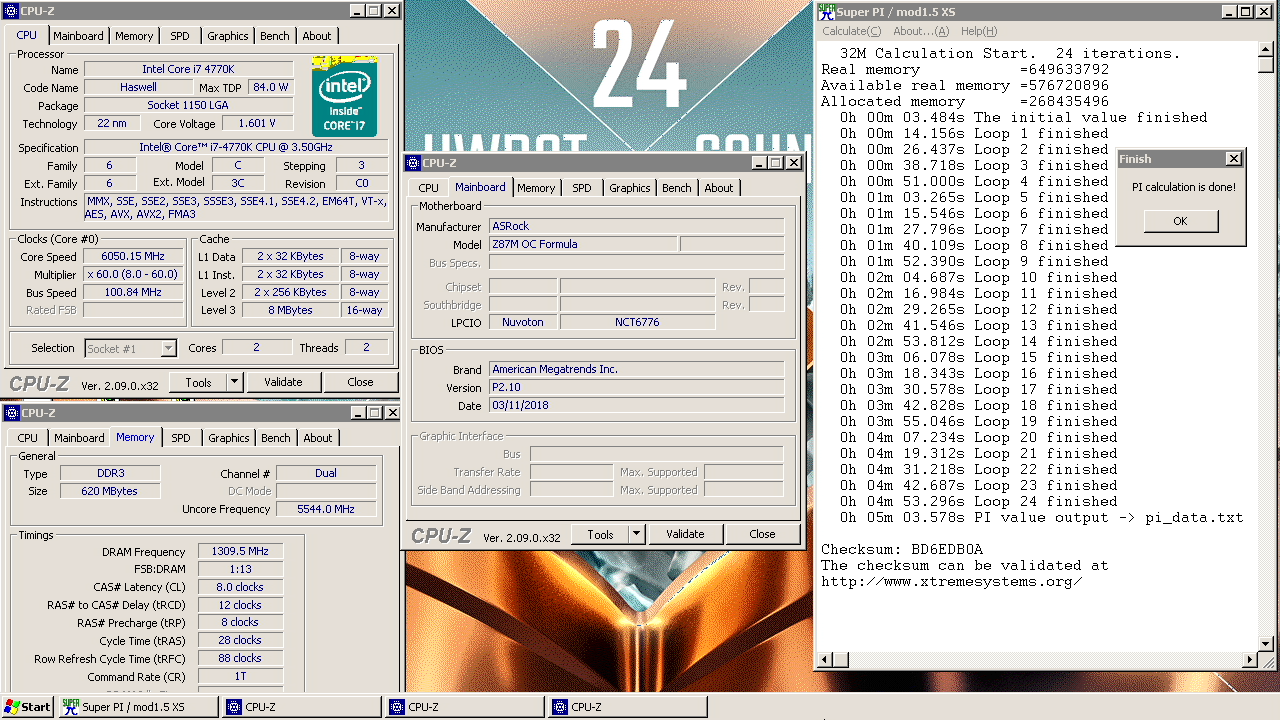The height and width of the screenshot is (720, 1280).
Task: Click the Super PI vertical scrollbar down arrow
Action: tap(1266, 643)
